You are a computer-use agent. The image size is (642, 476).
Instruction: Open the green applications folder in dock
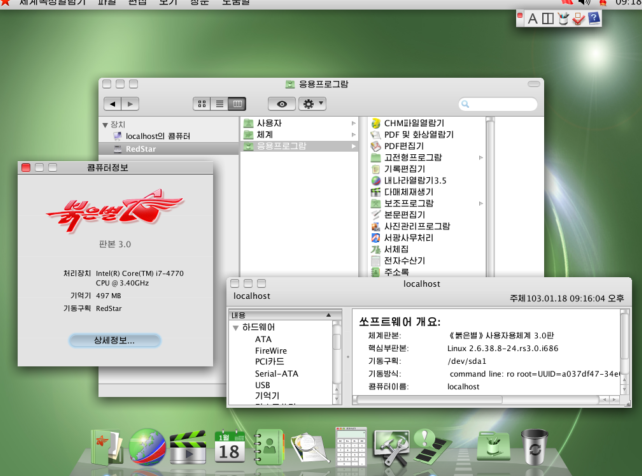(493, 447)
